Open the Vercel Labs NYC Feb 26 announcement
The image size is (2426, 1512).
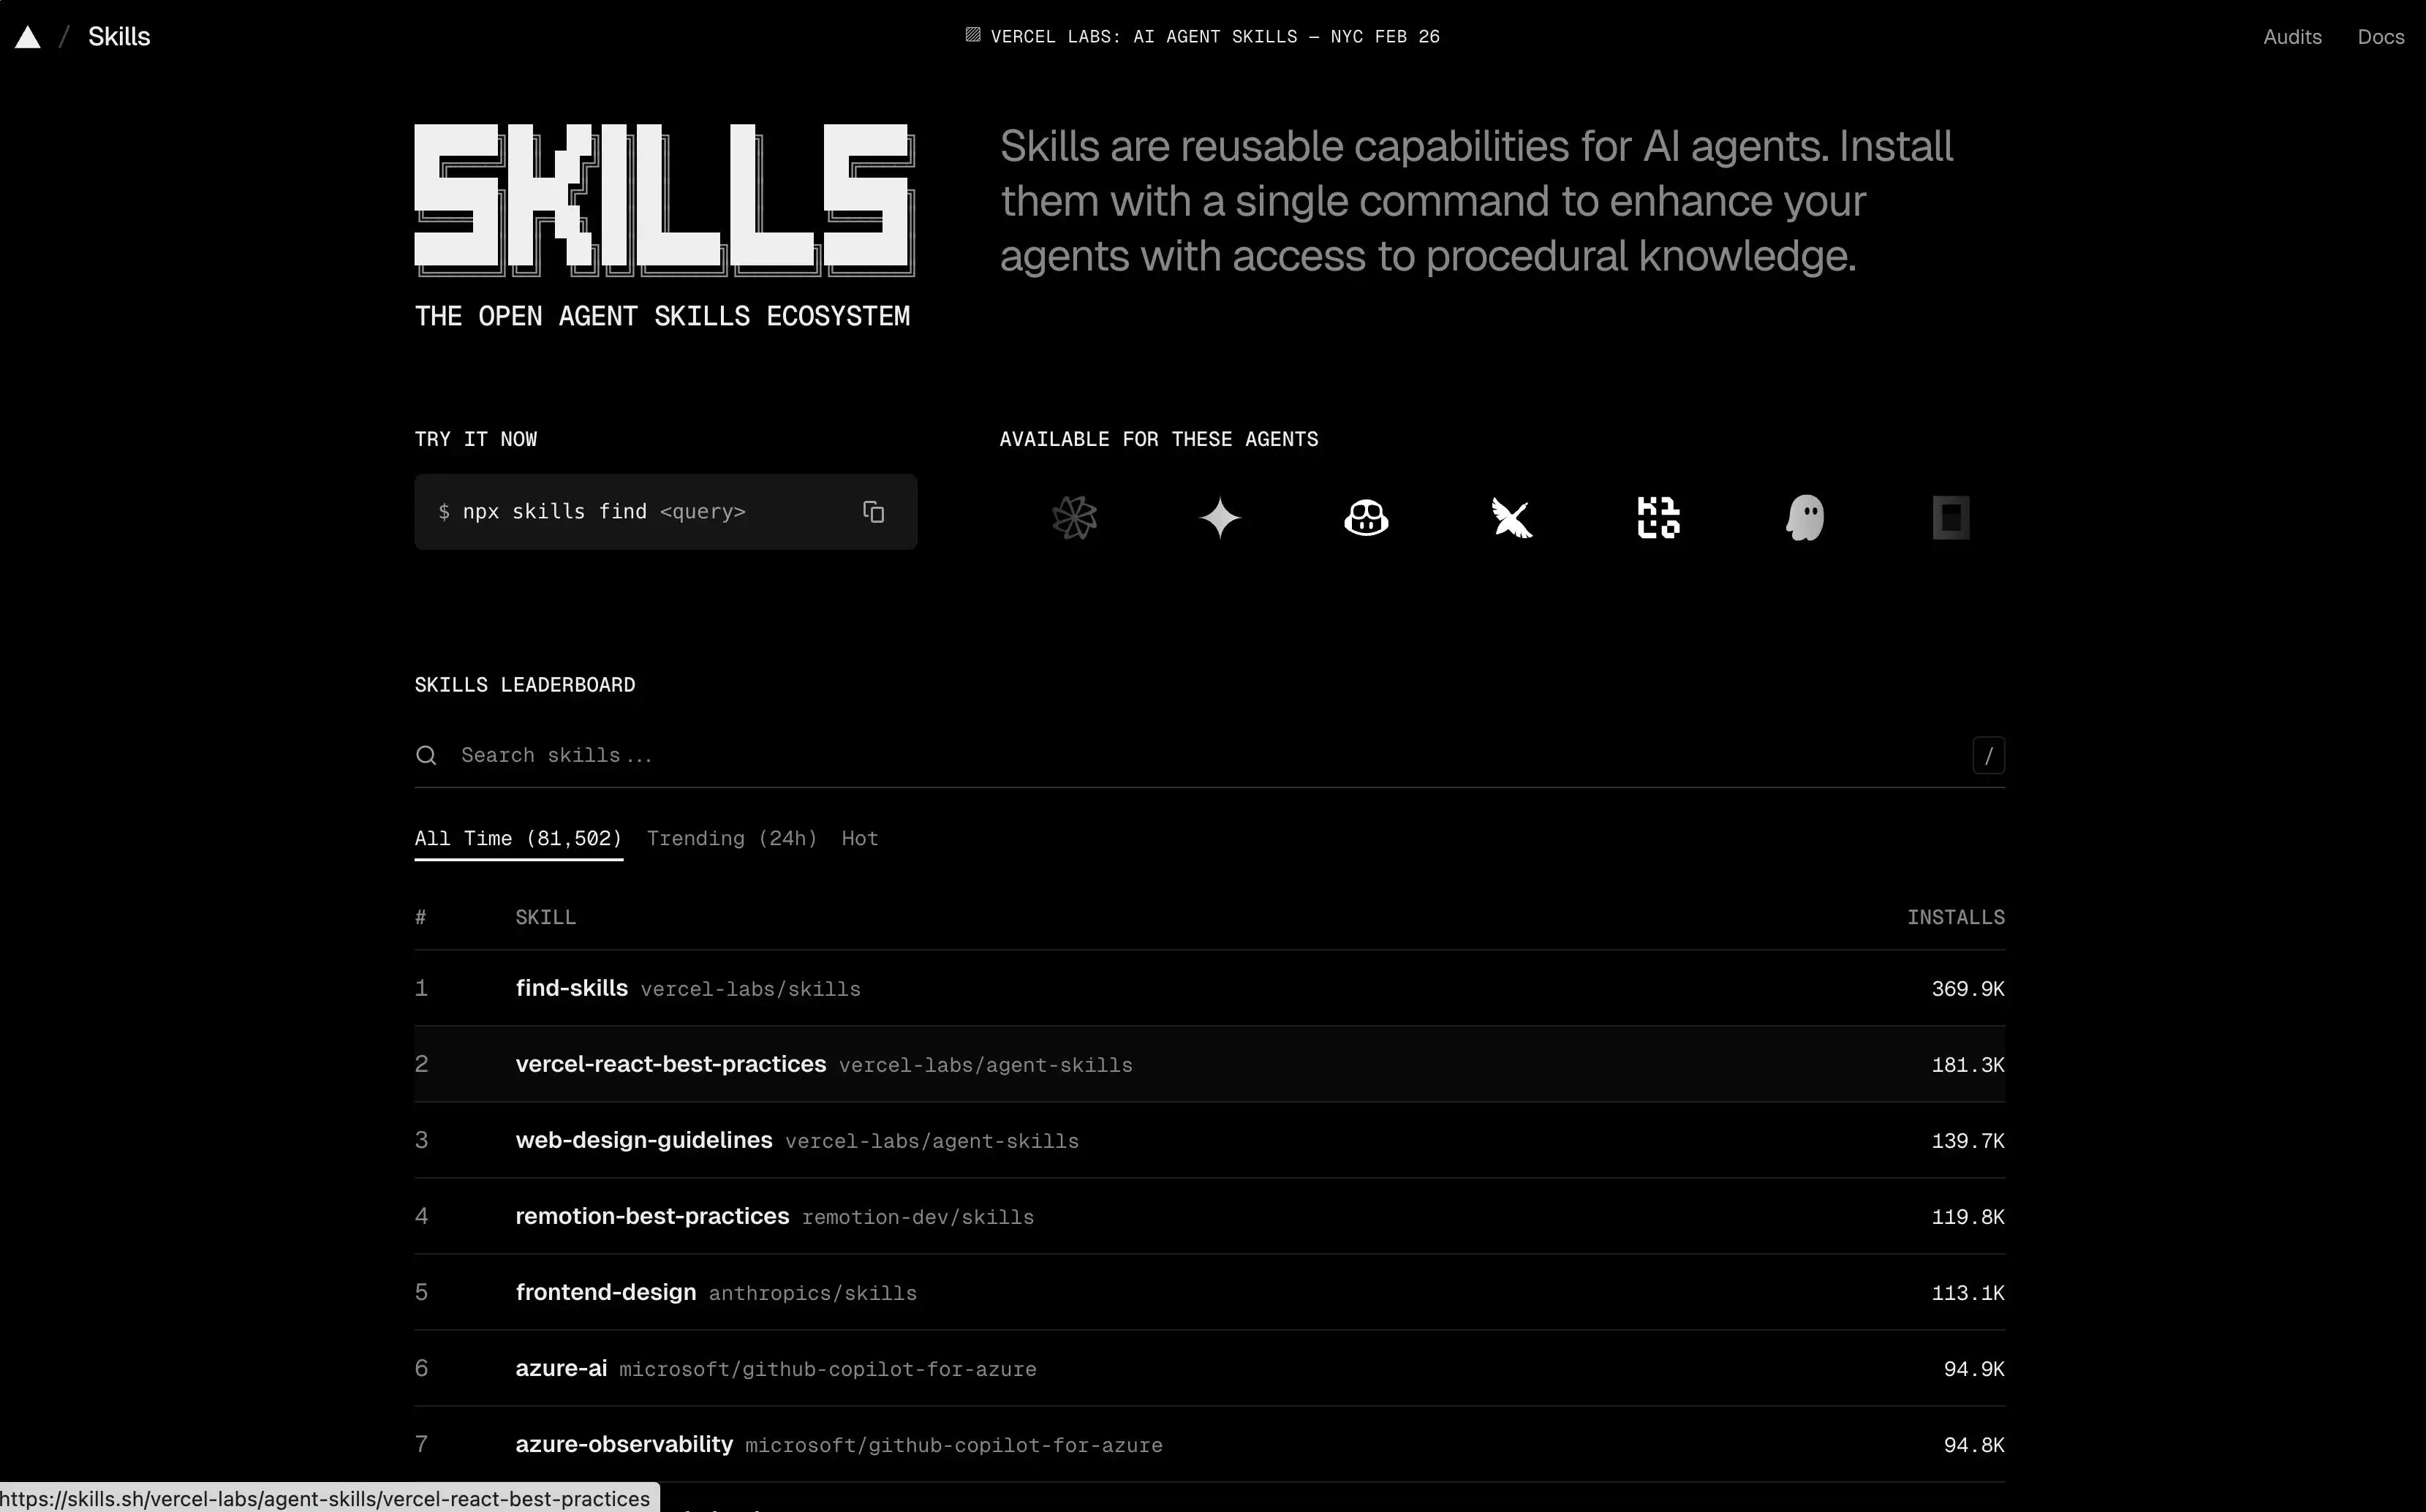(x=1203, y=37)
